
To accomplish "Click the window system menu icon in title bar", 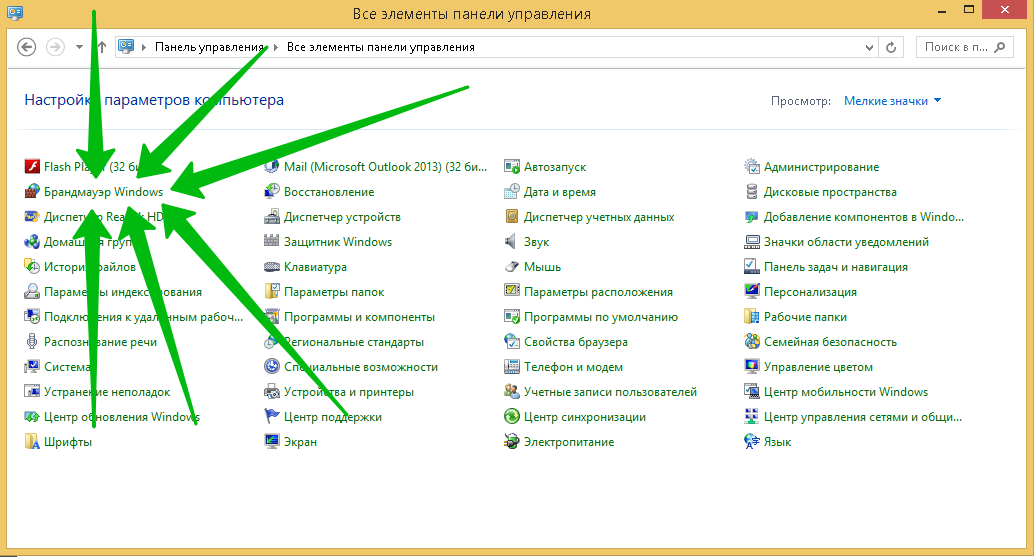I will [15, 12].
